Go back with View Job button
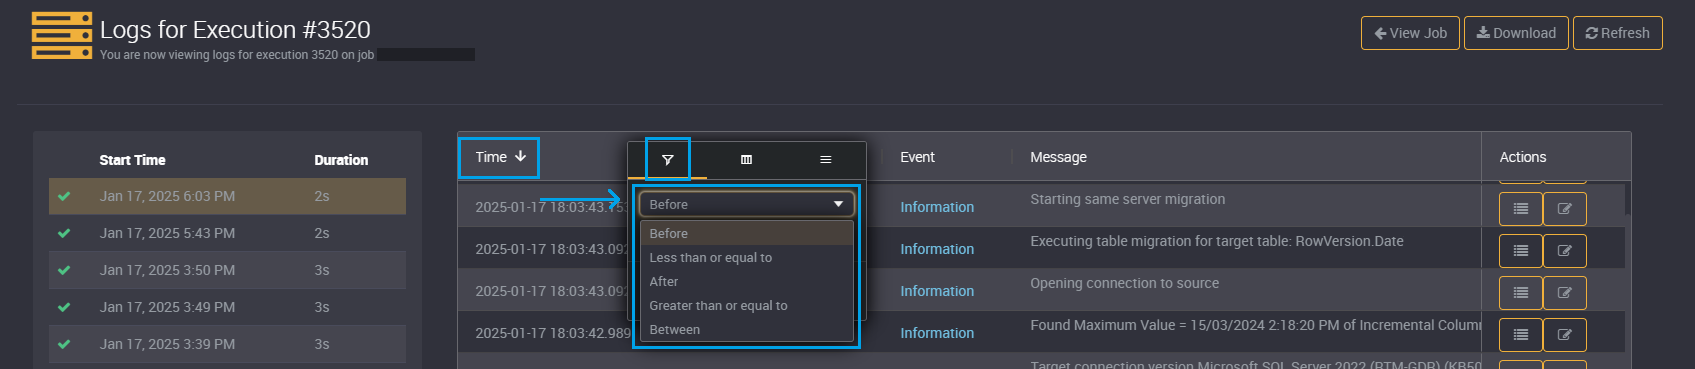Screen dimensions: 1695x369 (1410, 33)
